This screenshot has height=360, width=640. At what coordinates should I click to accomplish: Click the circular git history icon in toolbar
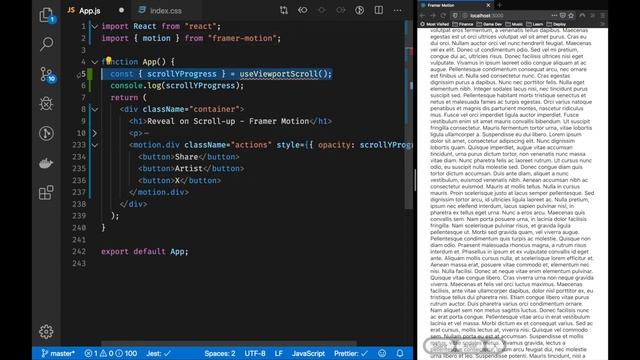tap(359, 10)
